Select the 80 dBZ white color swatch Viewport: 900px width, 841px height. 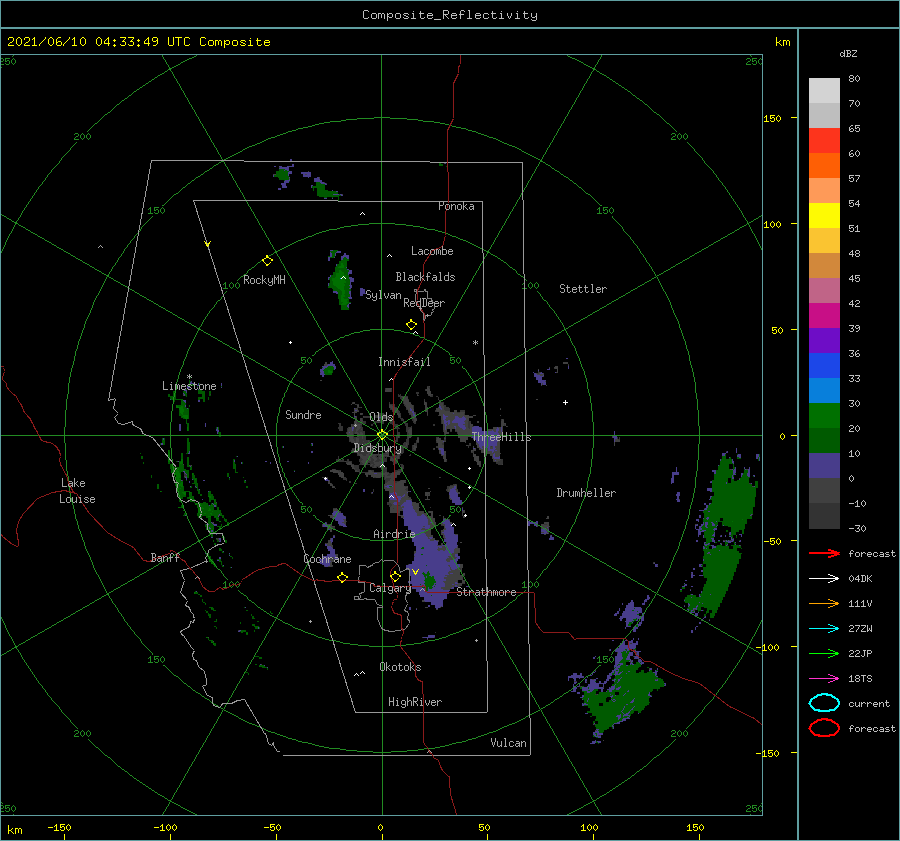824,91
